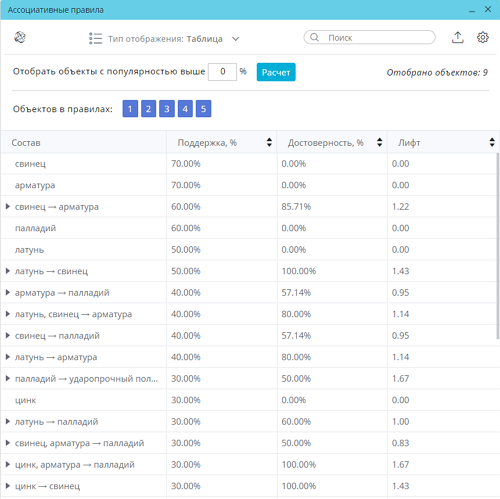Expand the свинец → арматура rule
This screenshot has height=499, width=500.
click(8, 207)
